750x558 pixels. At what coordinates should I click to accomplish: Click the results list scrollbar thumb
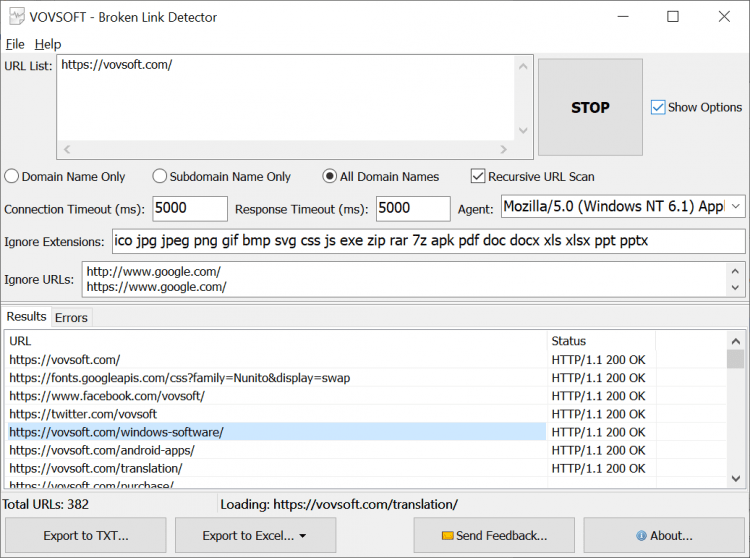(x=736, y=359)
